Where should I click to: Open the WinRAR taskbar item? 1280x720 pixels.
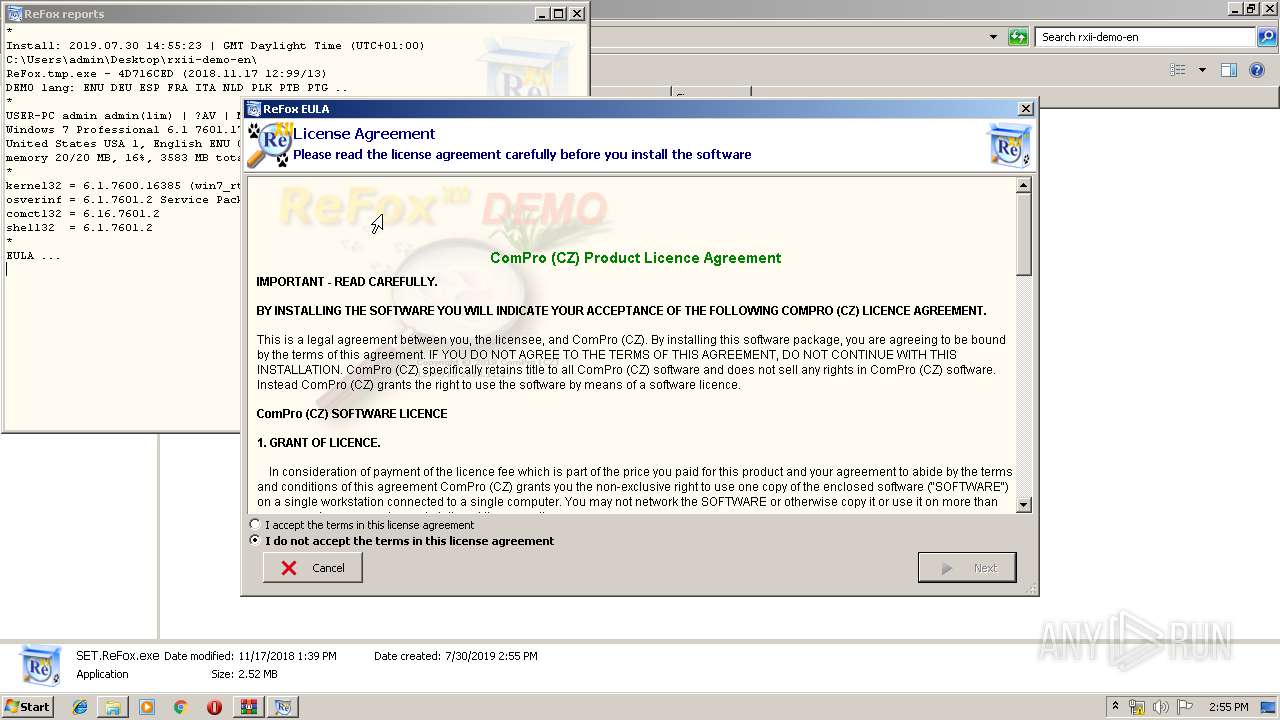[248, 707]
